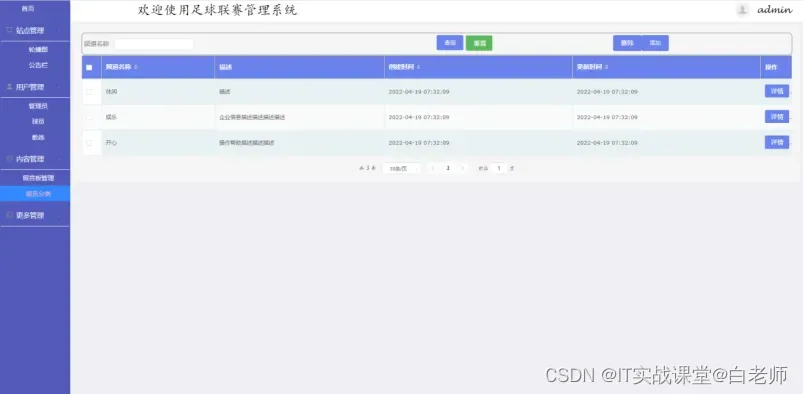Click the blue 查询 button
Screen dimensions: 803x394
tap(450, 43)
